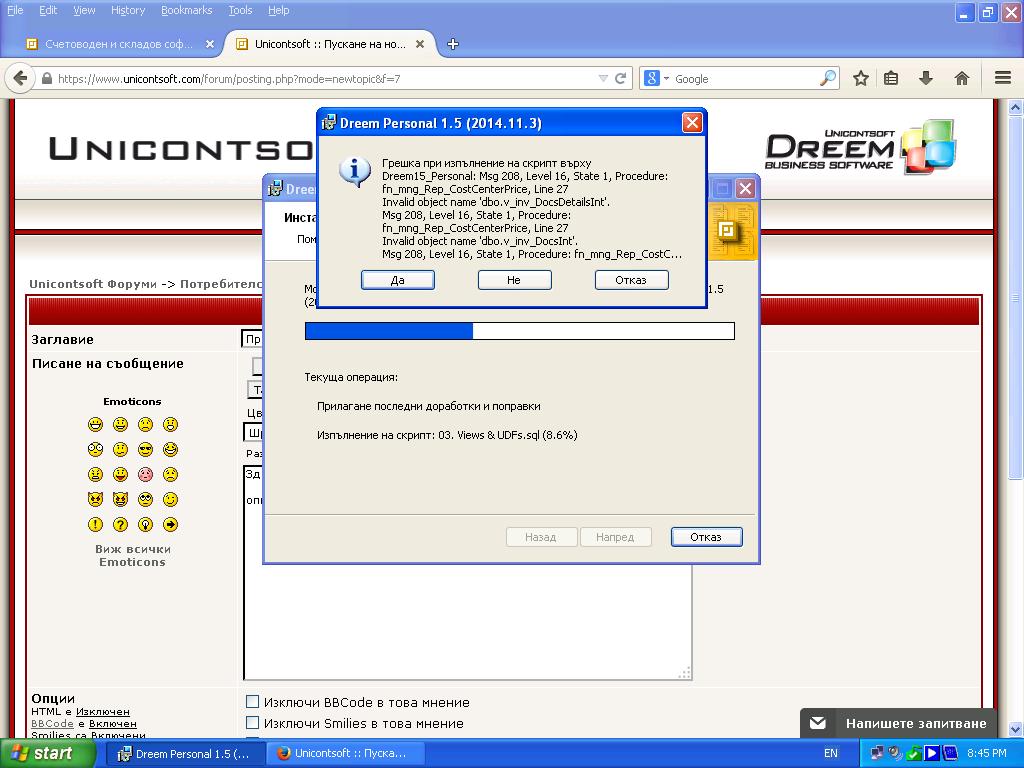Open the Edit menu
The width and height of the screenshot is (1024, 768).
tap(48, 10)
